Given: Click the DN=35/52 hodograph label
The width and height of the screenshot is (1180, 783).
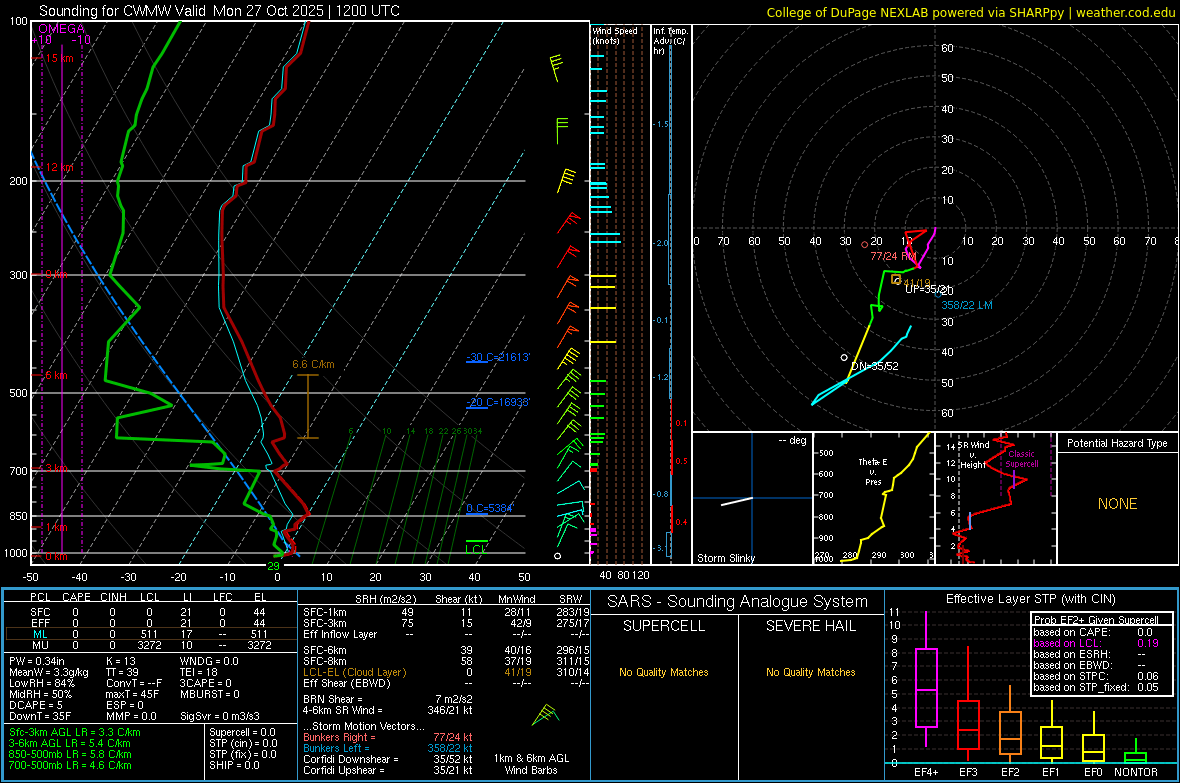Looking at the screenshot, I should 874,366.
